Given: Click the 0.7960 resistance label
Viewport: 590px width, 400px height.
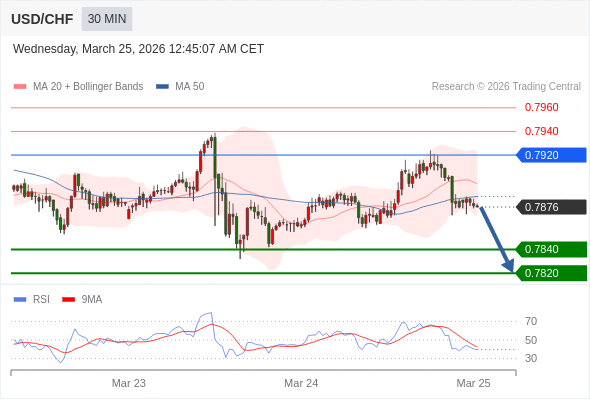Looking at the screenshot, I should point(541,107).
